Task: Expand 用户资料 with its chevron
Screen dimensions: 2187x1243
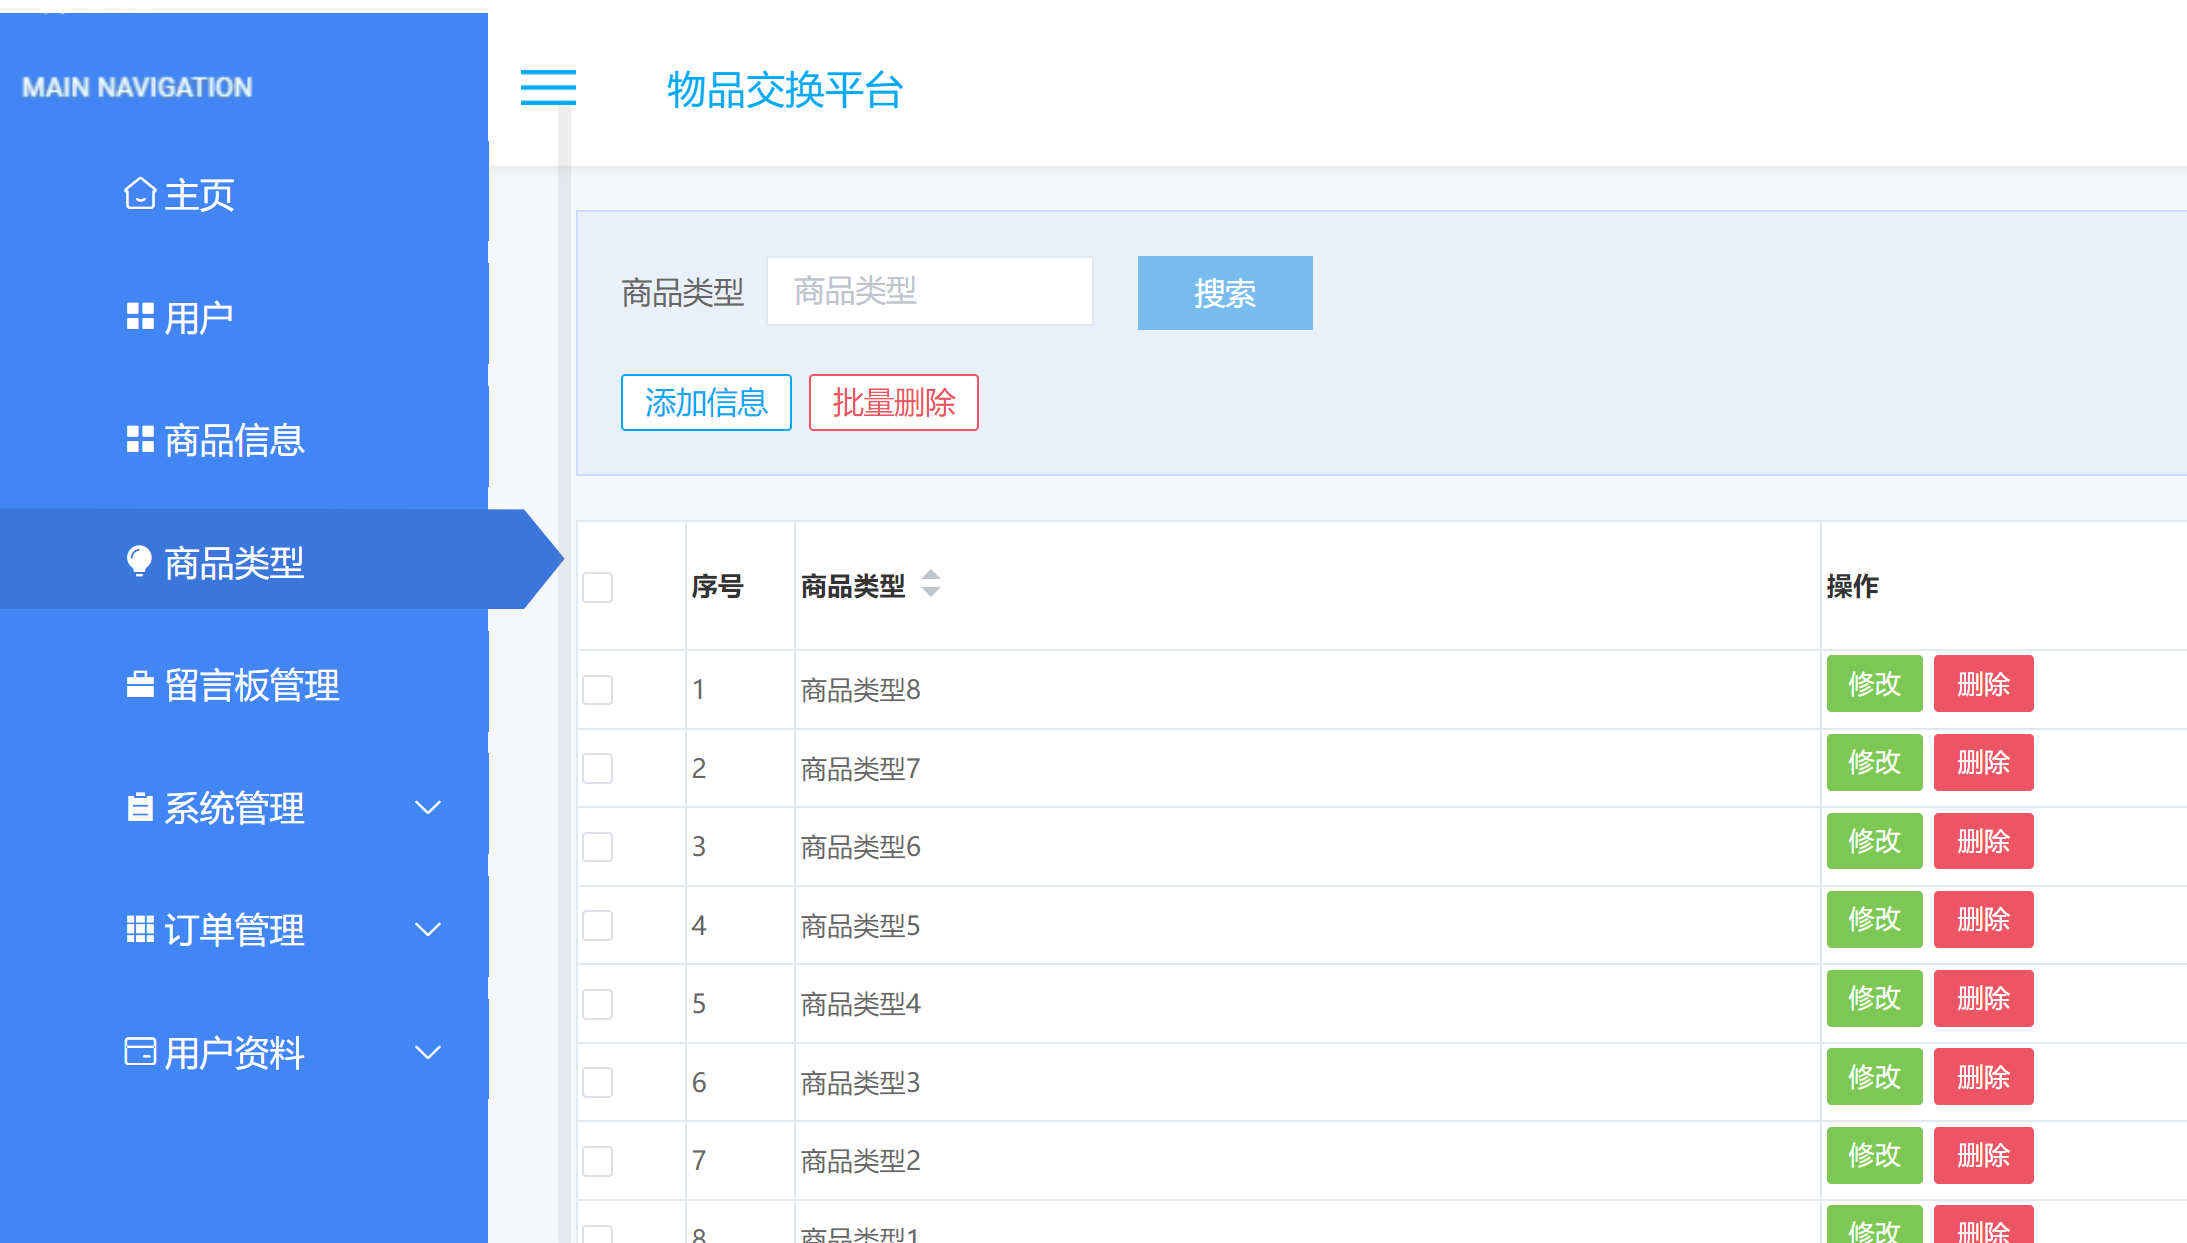Action: coord(428,1052)
